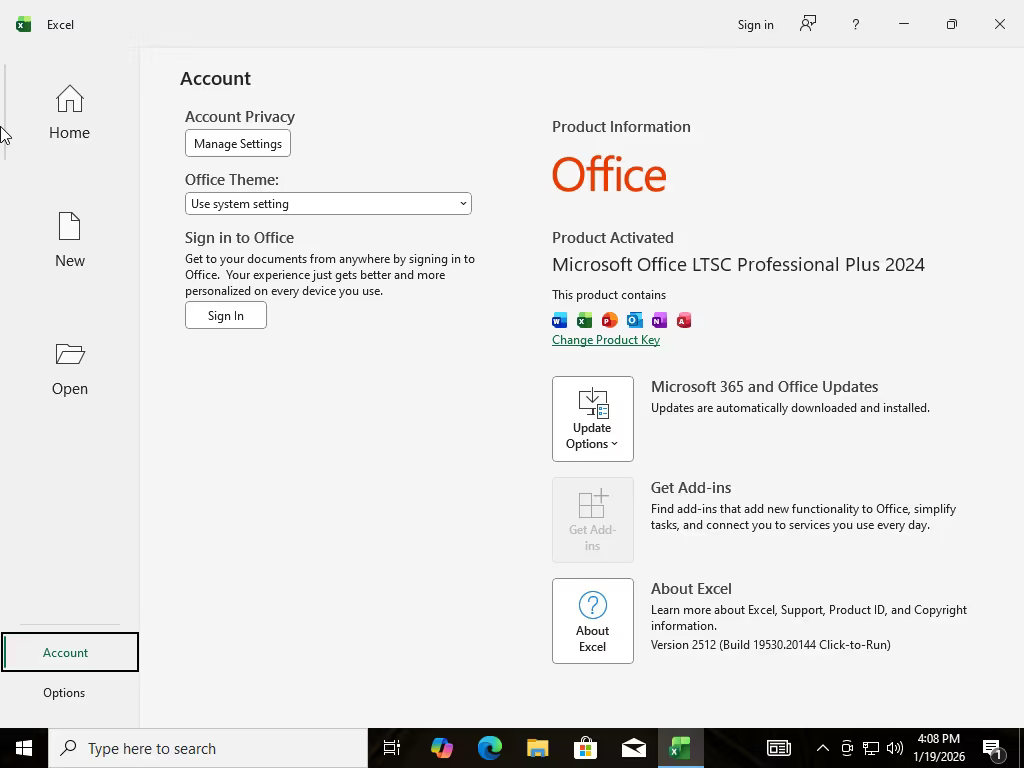Click the Excel icon in product contents

point(584,320)
